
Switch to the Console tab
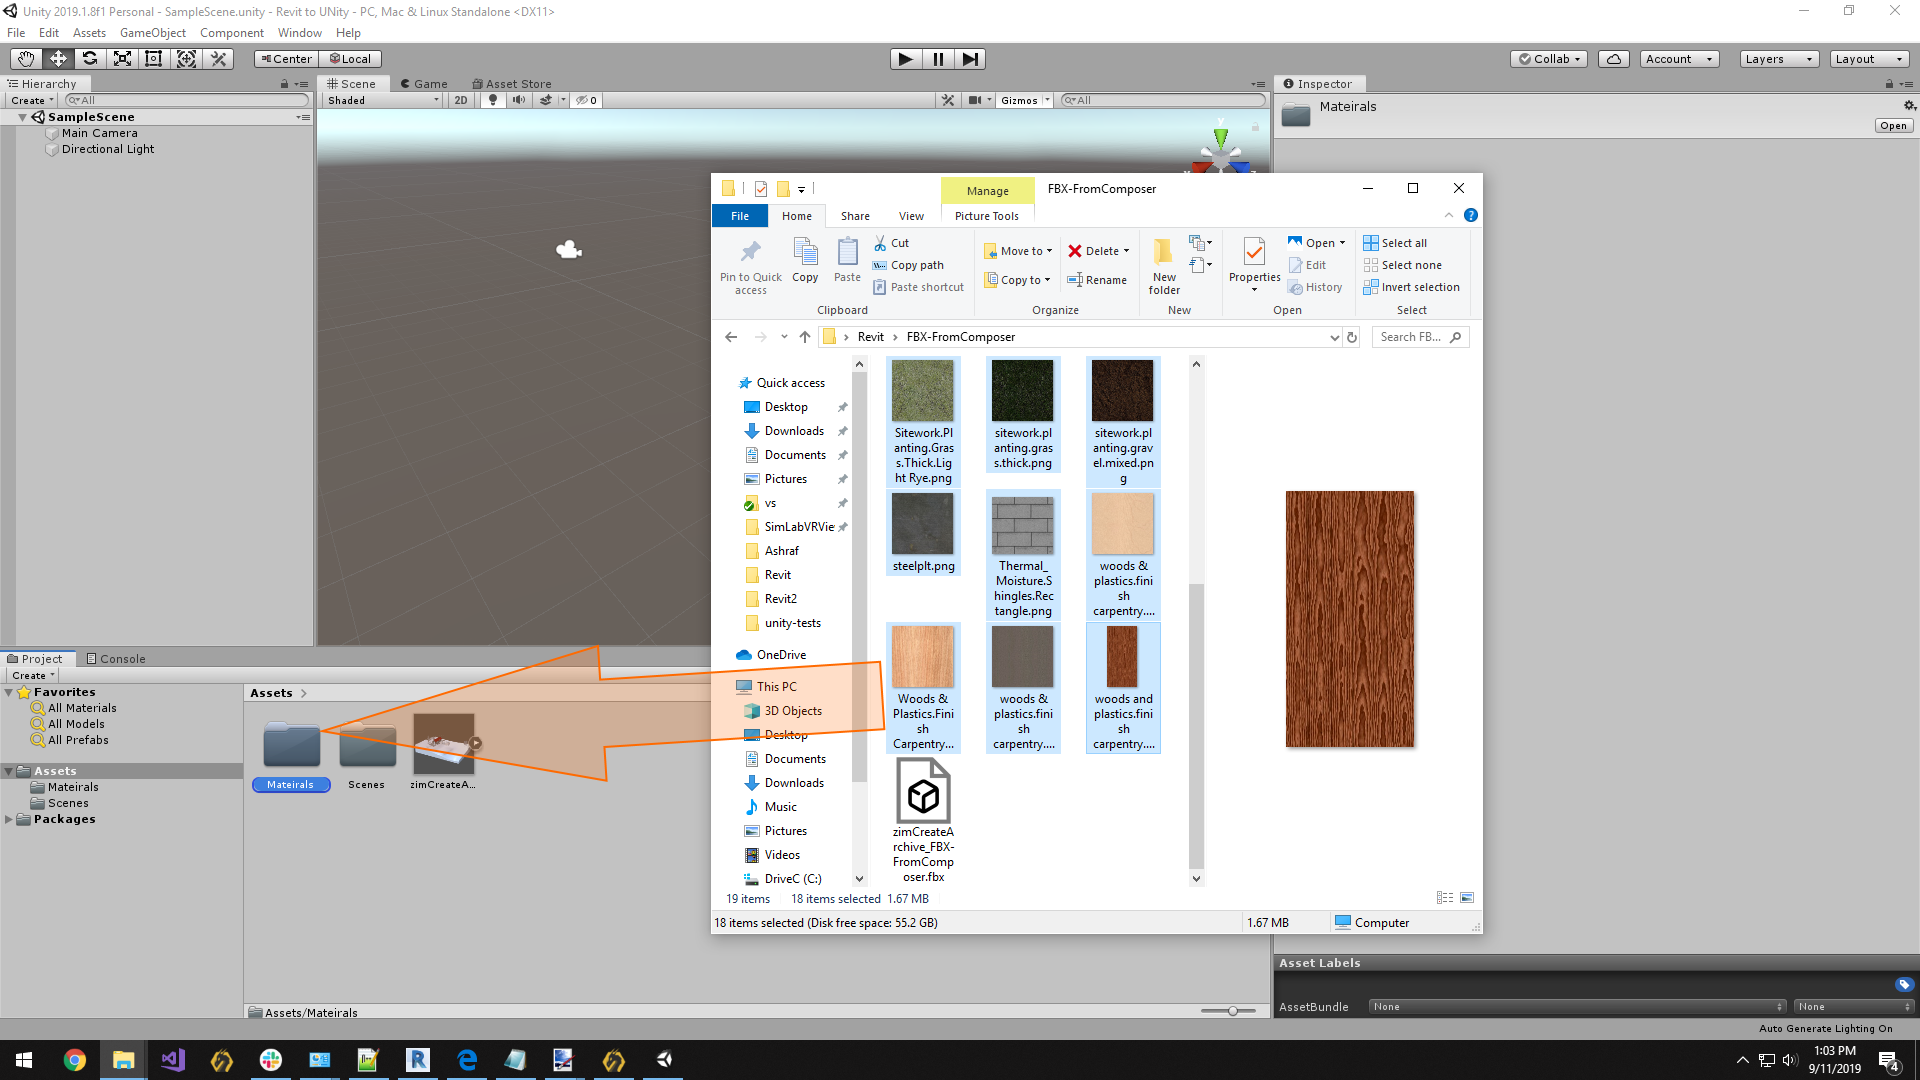click(116, 659)
